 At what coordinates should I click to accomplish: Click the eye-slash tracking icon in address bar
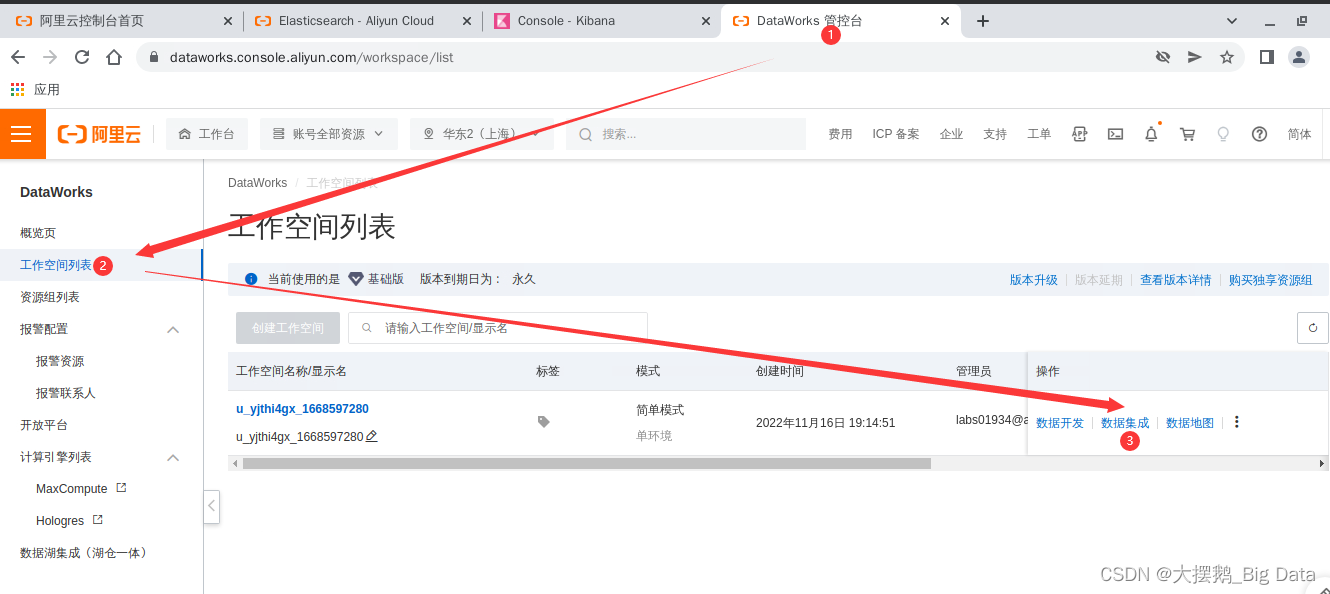(x=1162, y=57)
